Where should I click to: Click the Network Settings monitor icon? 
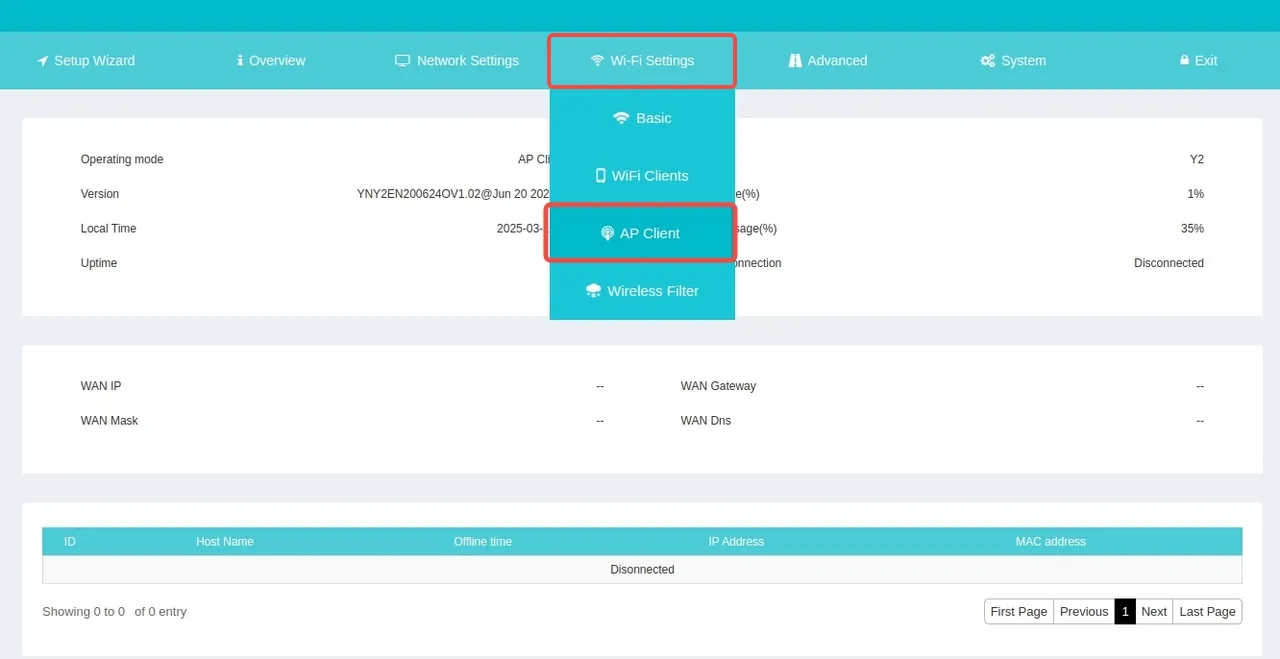pyautogui.click(x=403, y=61)
